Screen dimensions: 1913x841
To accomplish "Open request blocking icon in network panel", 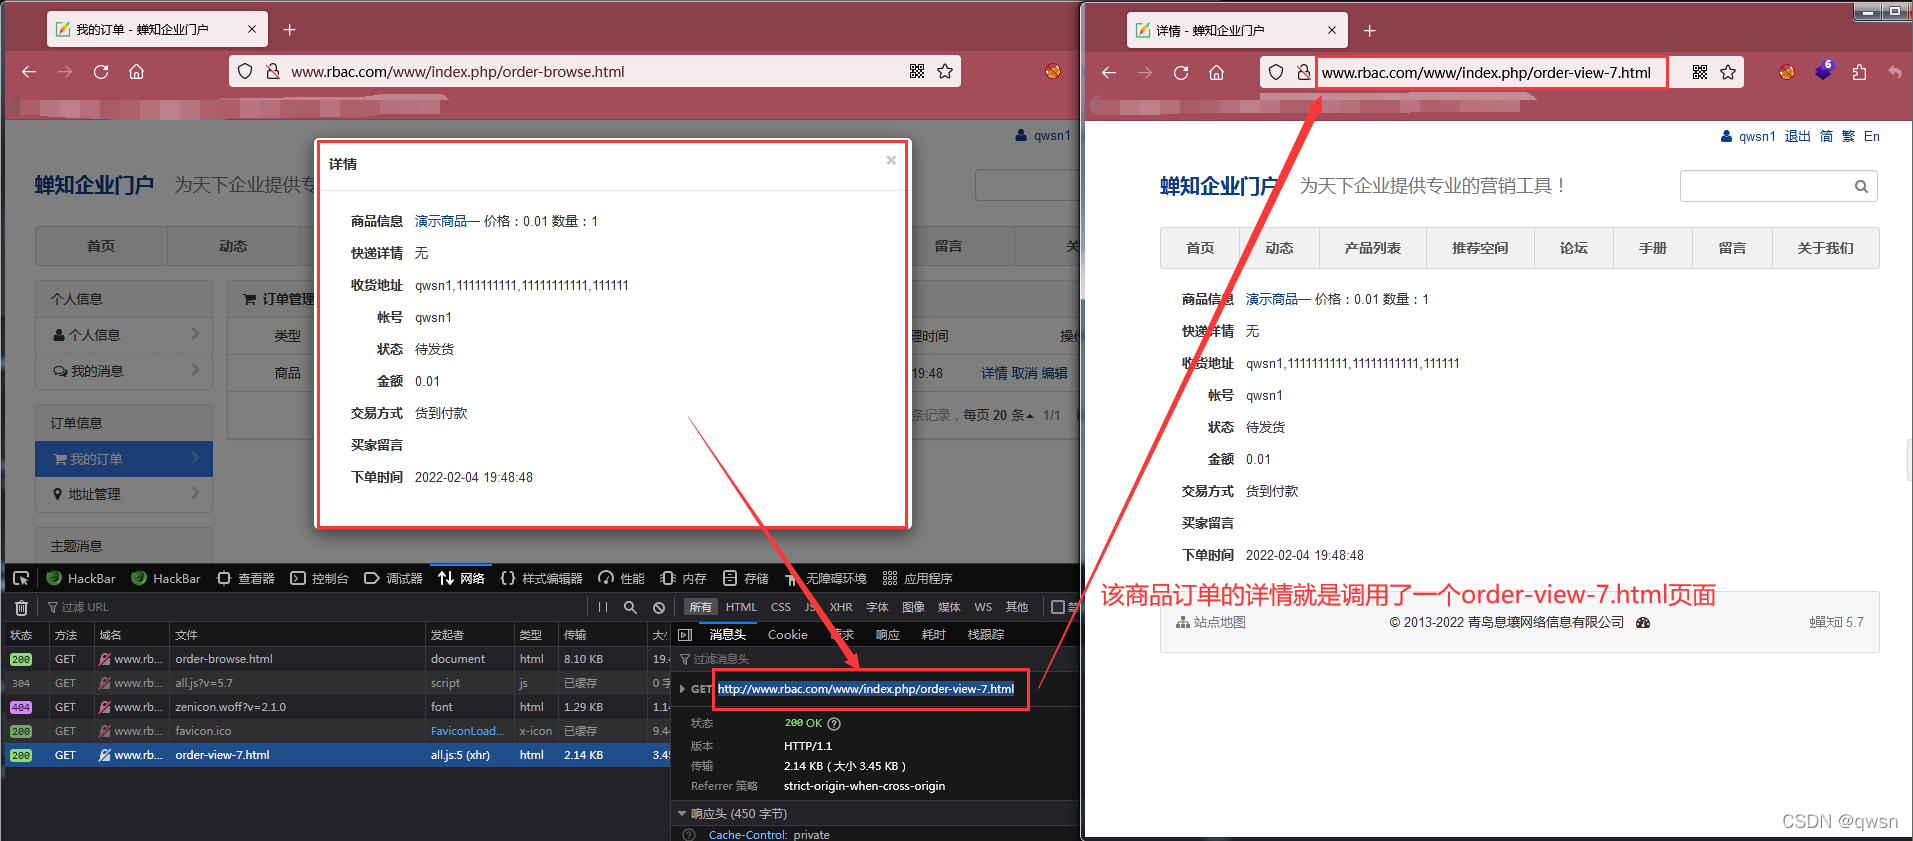I will 659,607.
